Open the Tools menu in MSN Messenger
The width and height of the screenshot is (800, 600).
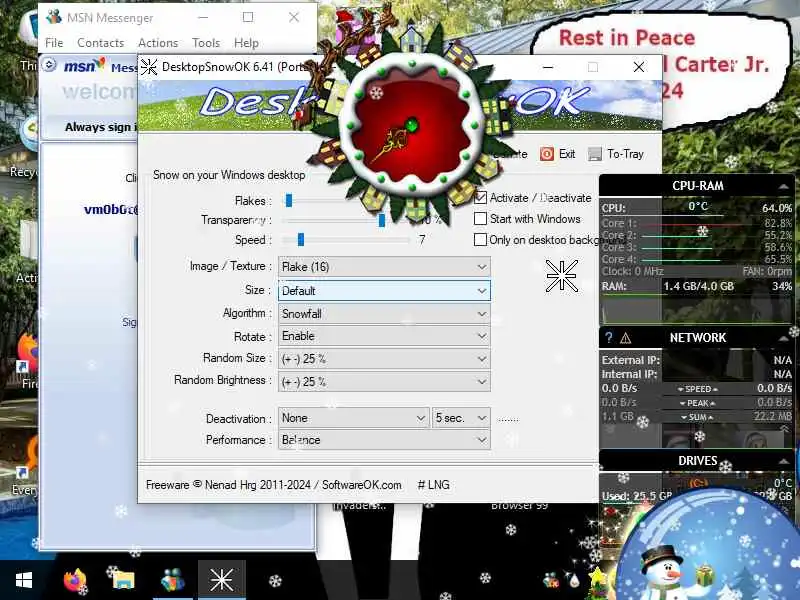point(206,43)
